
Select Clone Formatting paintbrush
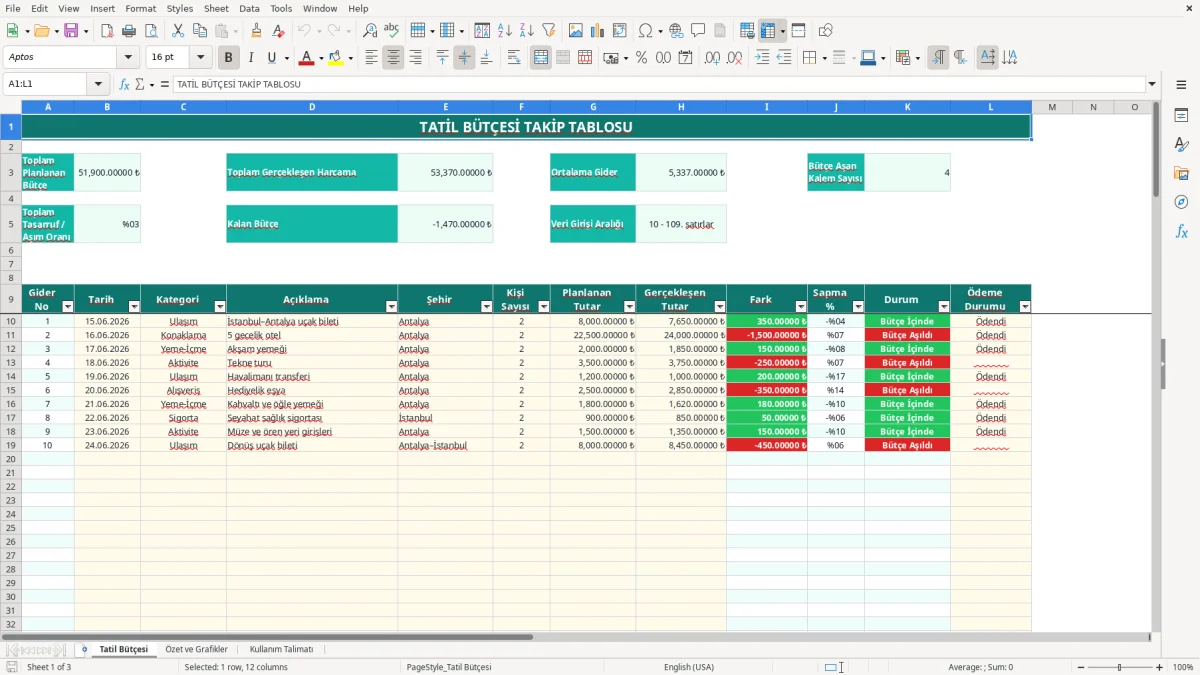tap(256, 31)
